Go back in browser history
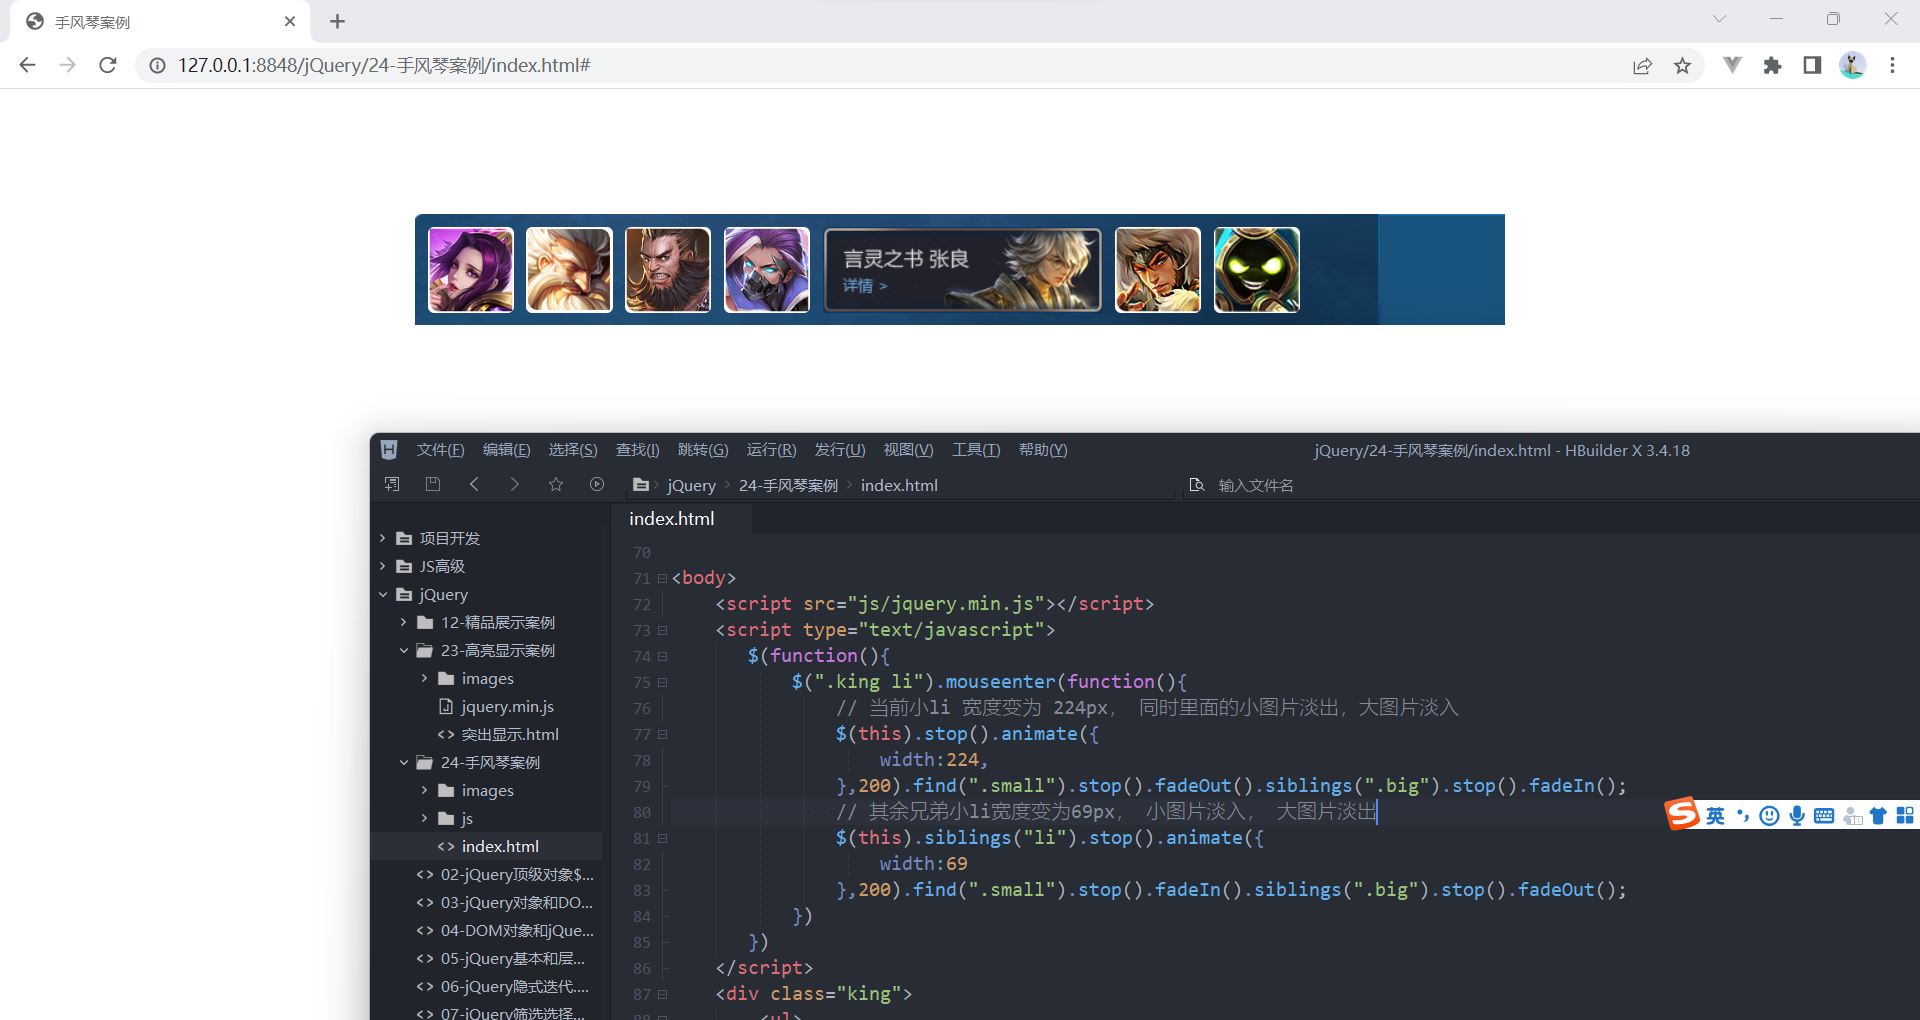Screen dimensions: 1920x1020 coord(28,65)
